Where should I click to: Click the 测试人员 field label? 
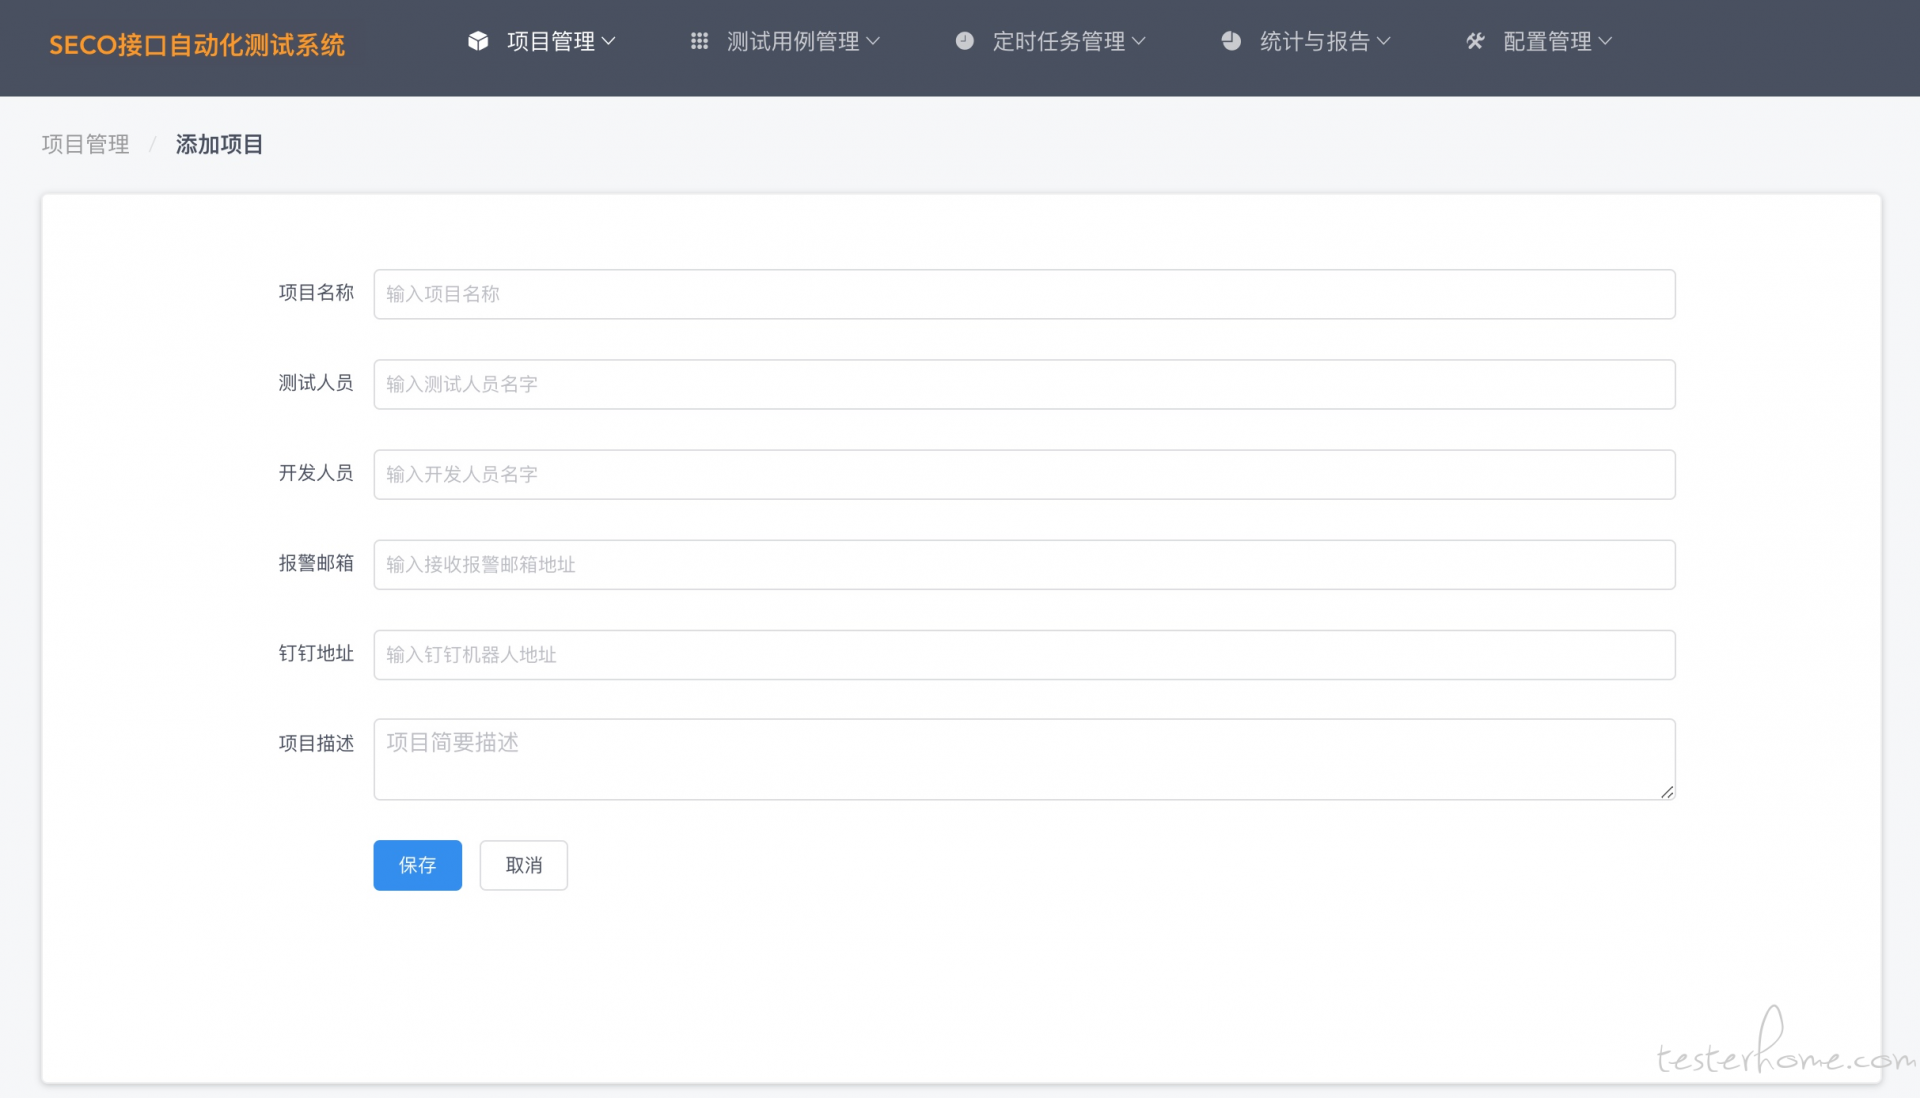[x=316, y=382]
